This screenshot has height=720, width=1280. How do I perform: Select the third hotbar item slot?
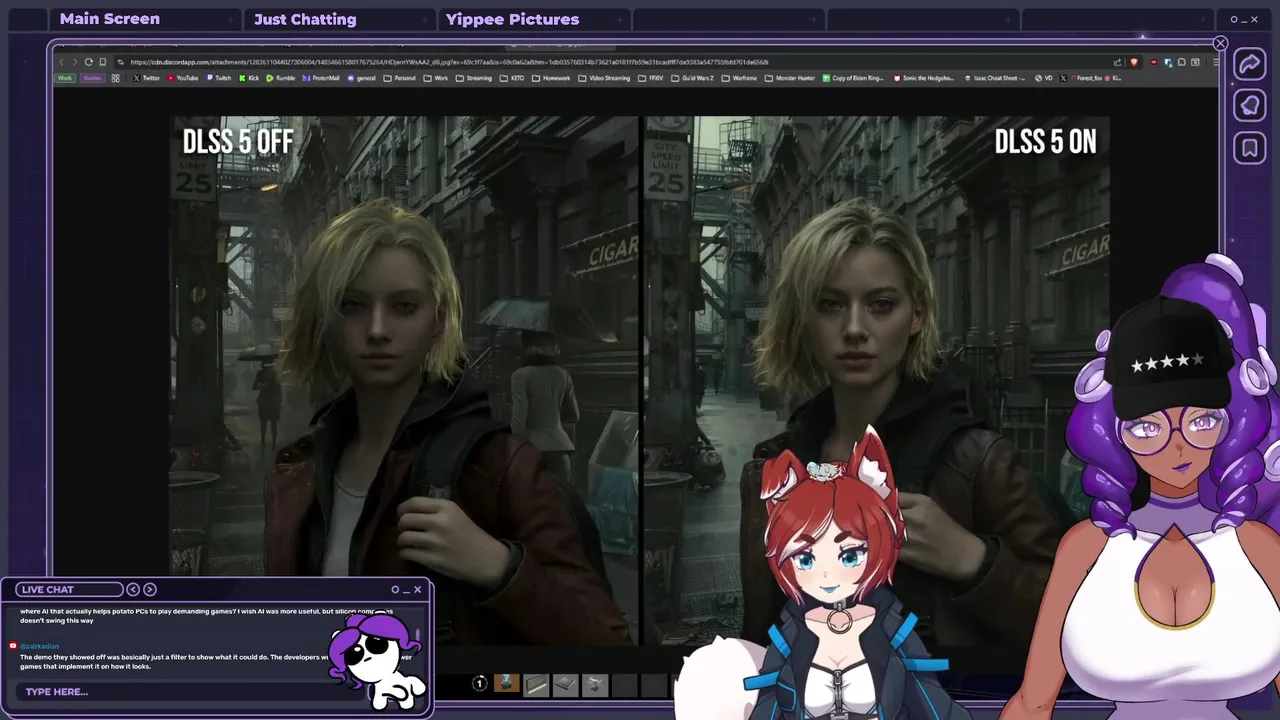click(565, 684)
